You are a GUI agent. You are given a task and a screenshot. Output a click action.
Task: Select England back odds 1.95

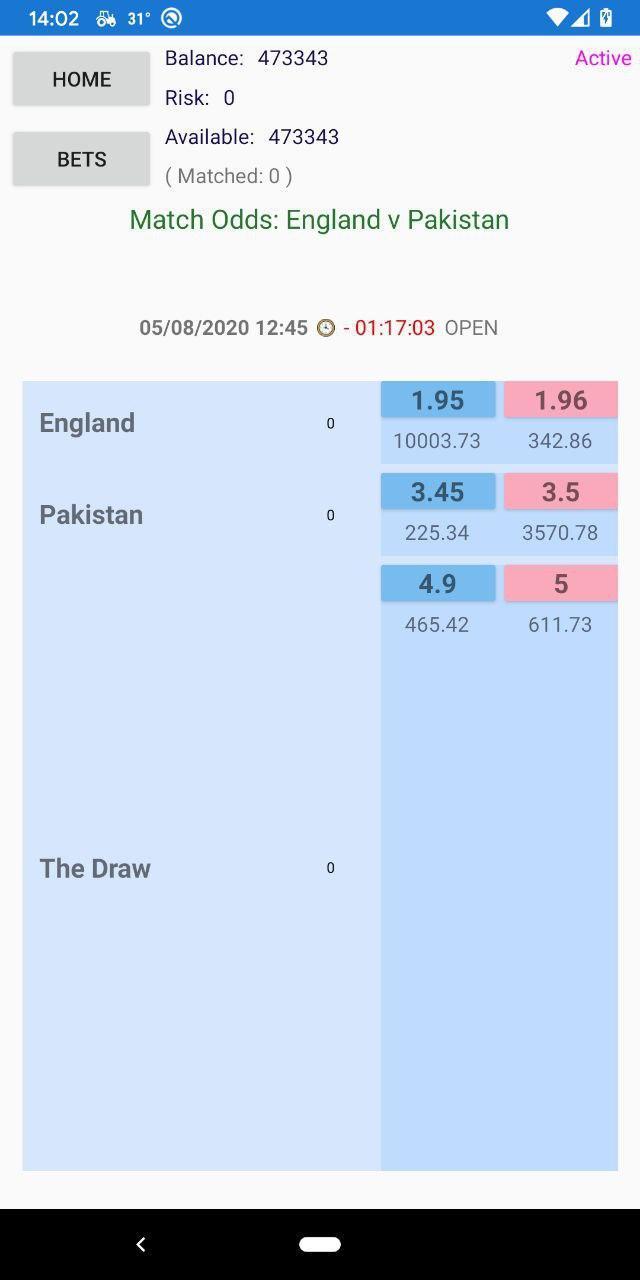(x=438, y=400)
